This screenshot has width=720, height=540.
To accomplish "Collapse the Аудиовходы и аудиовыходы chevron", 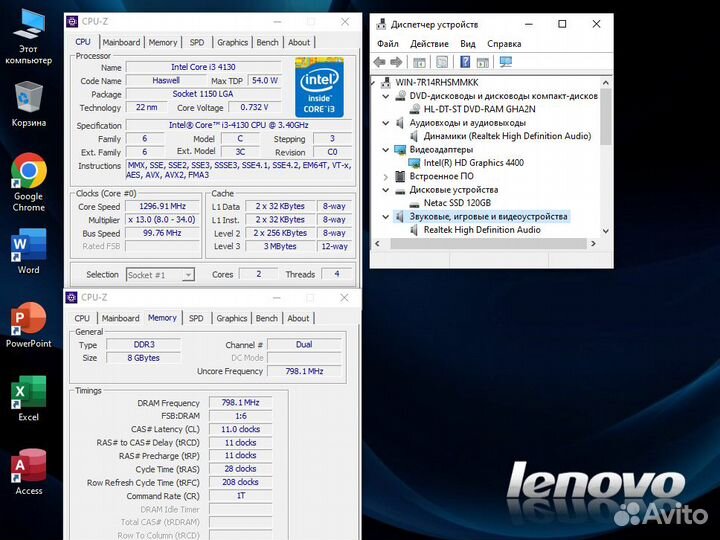I will click(386, 123).
